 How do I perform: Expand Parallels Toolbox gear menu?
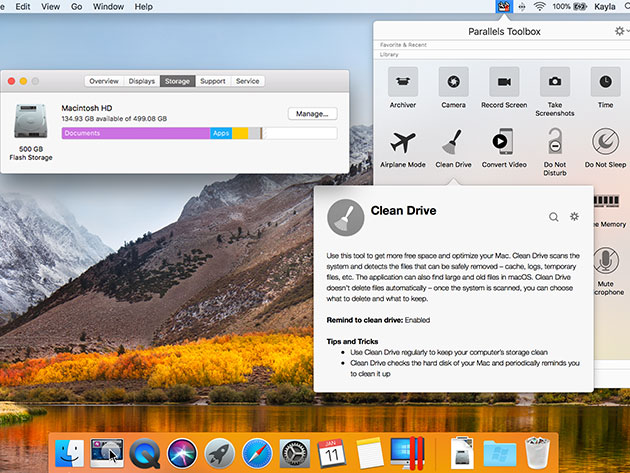620,31
